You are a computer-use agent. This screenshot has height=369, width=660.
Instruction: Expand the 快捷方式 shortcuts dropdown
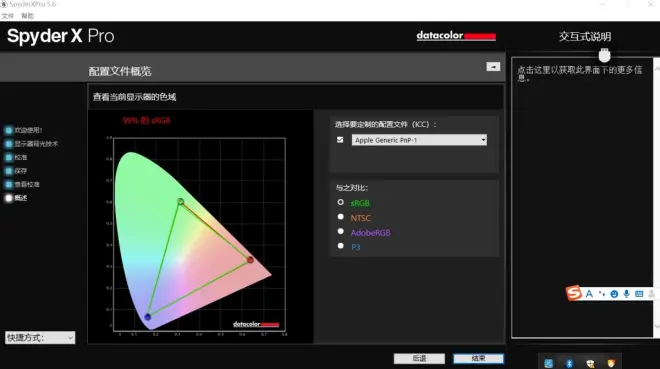[40, 337]
